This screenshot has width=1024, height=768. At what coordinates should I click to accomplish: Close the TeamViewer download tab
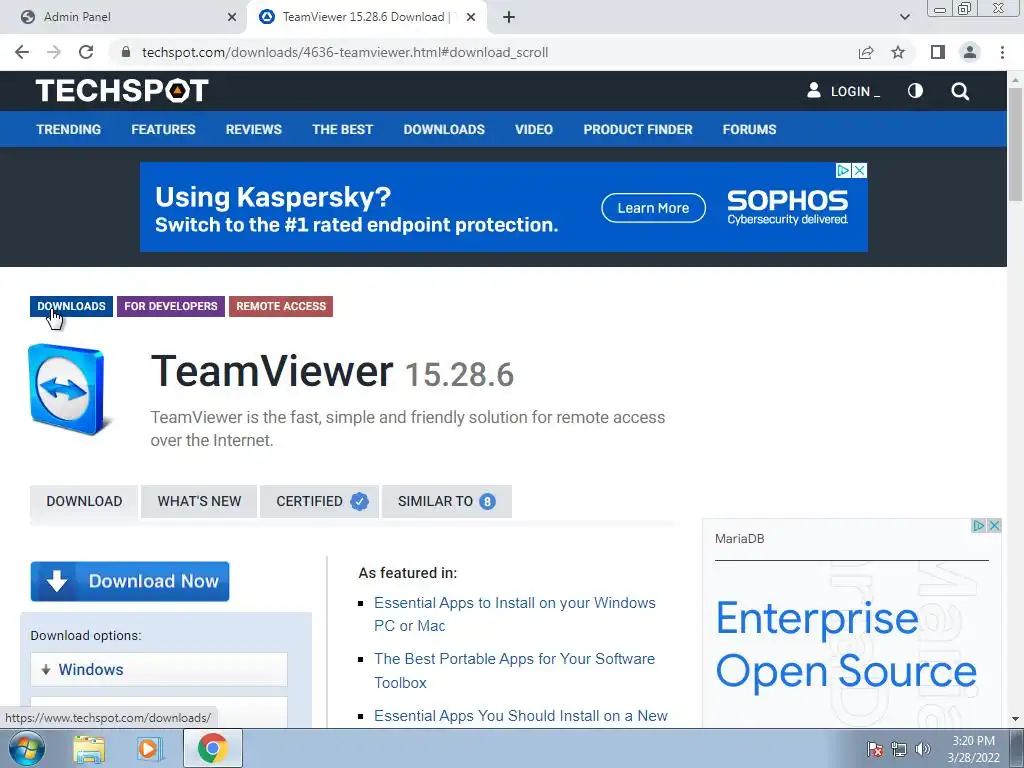(x=471, y=18)
